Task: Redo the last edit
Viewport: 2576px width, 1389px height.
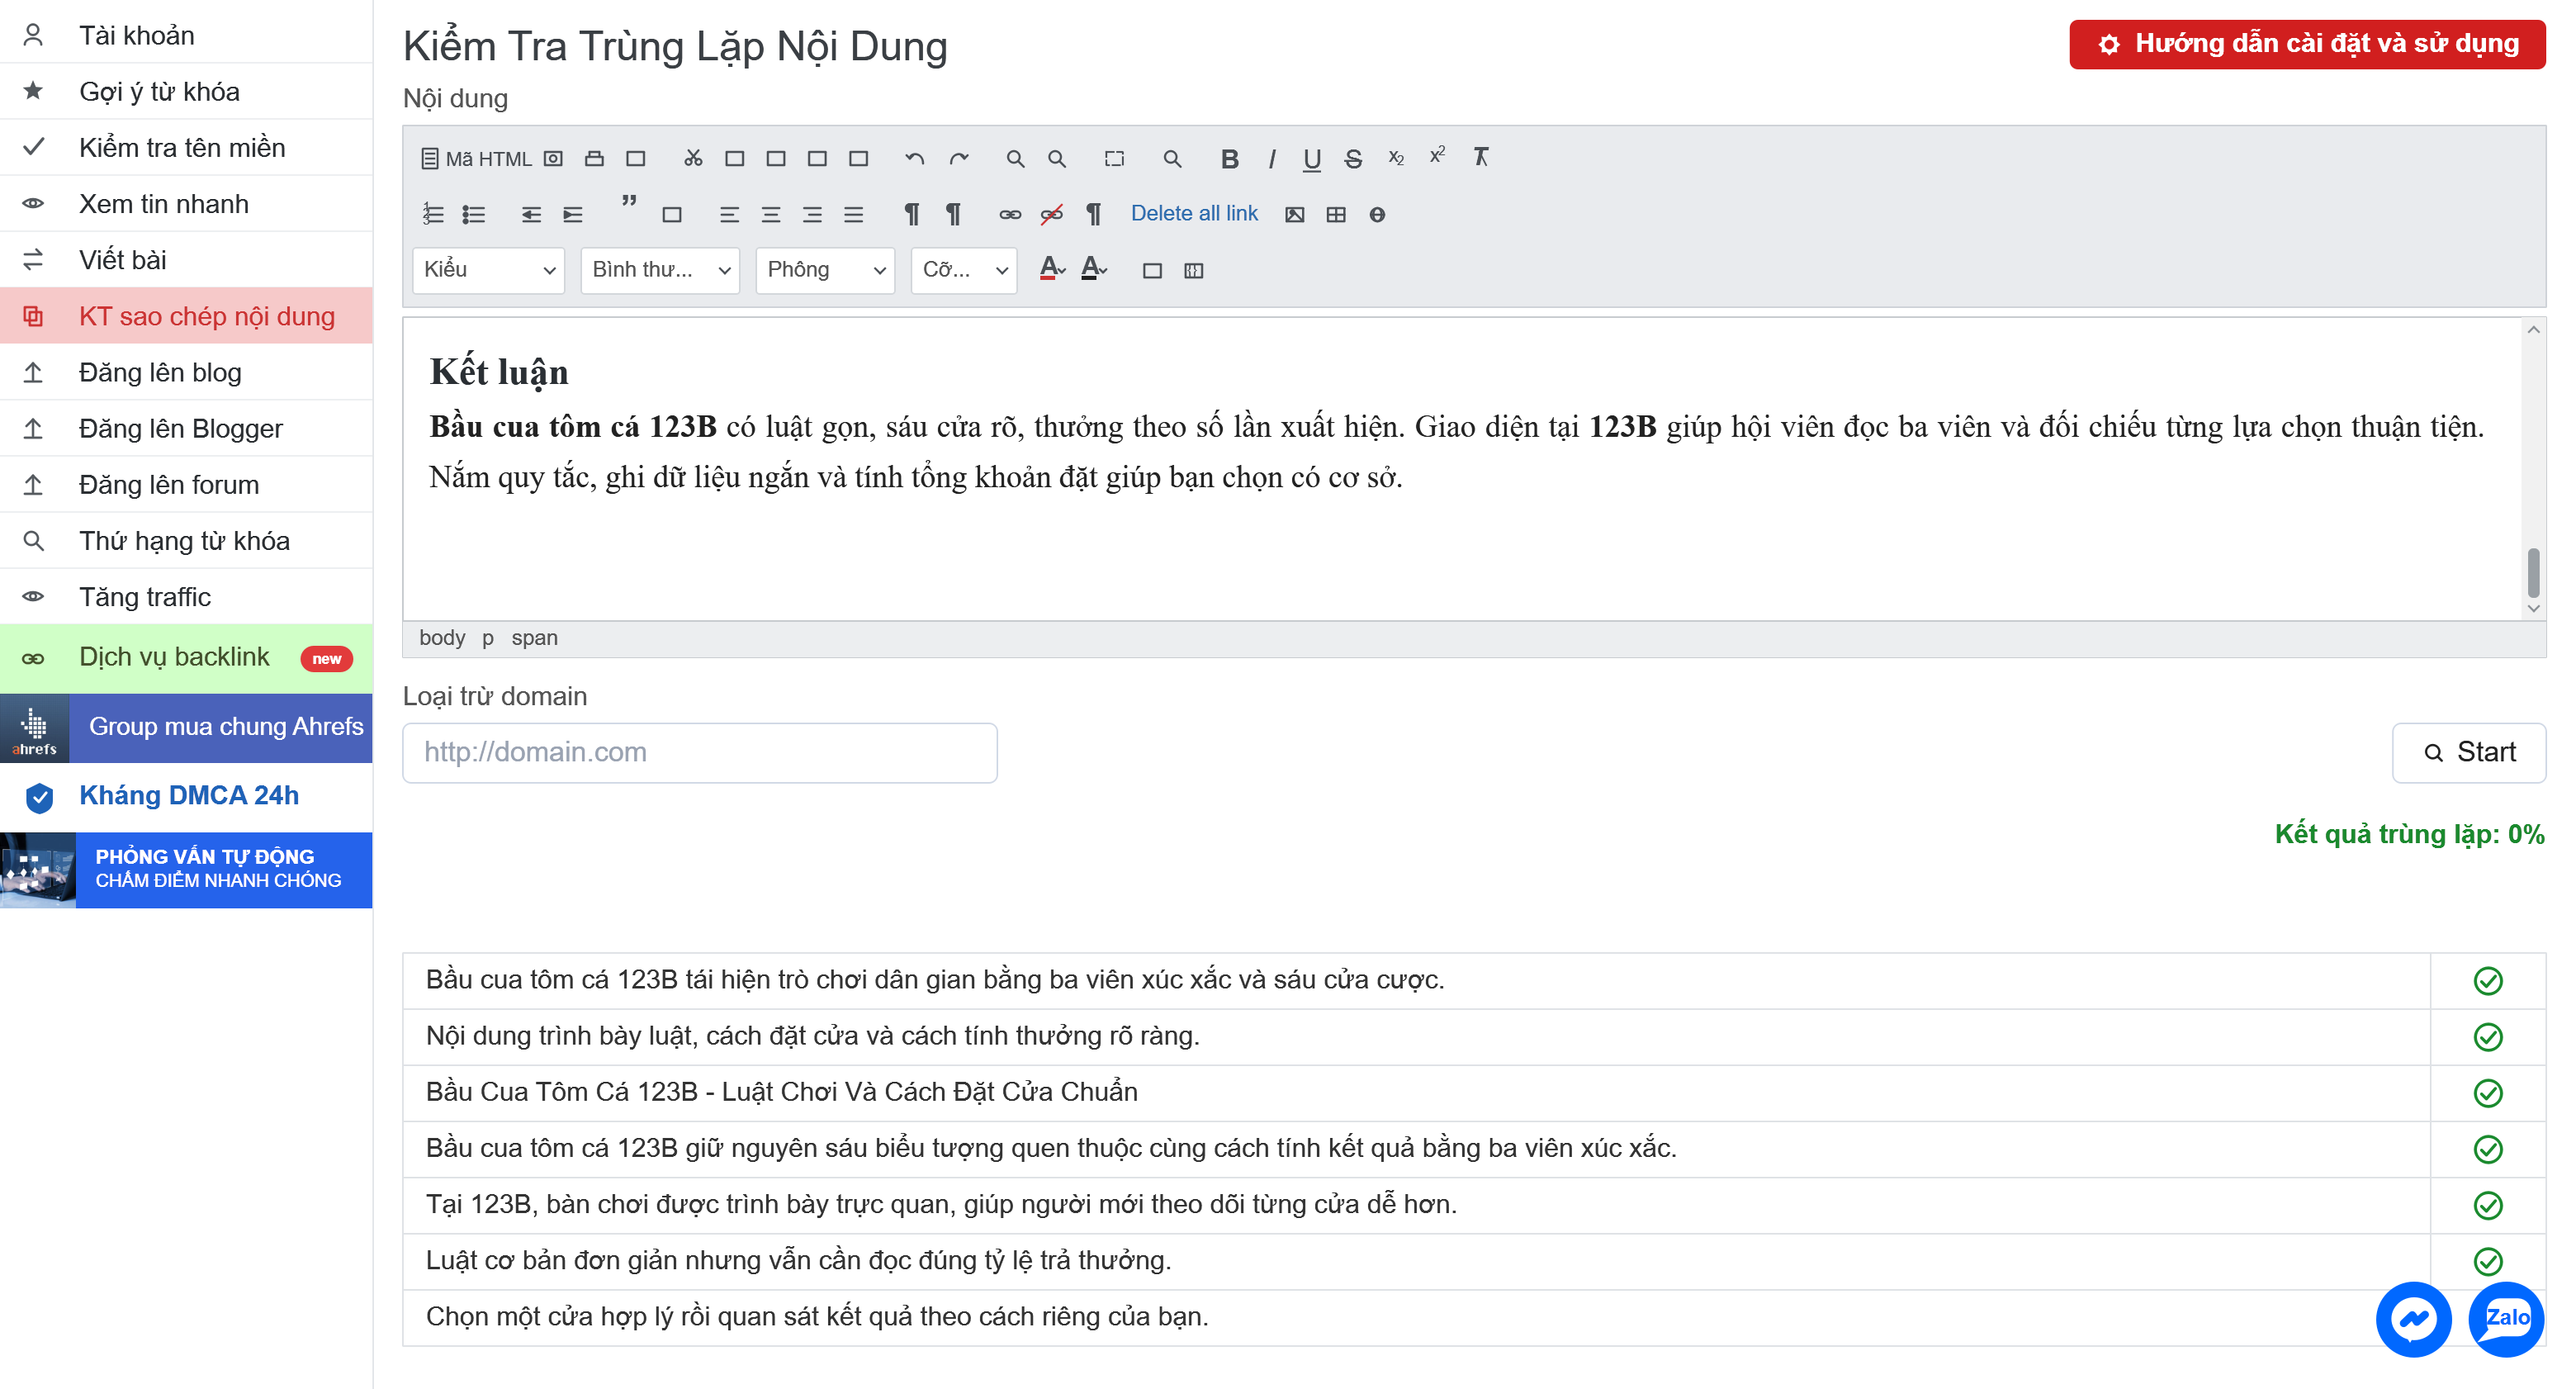Action: pyautogui.click(x=959, y=159)
